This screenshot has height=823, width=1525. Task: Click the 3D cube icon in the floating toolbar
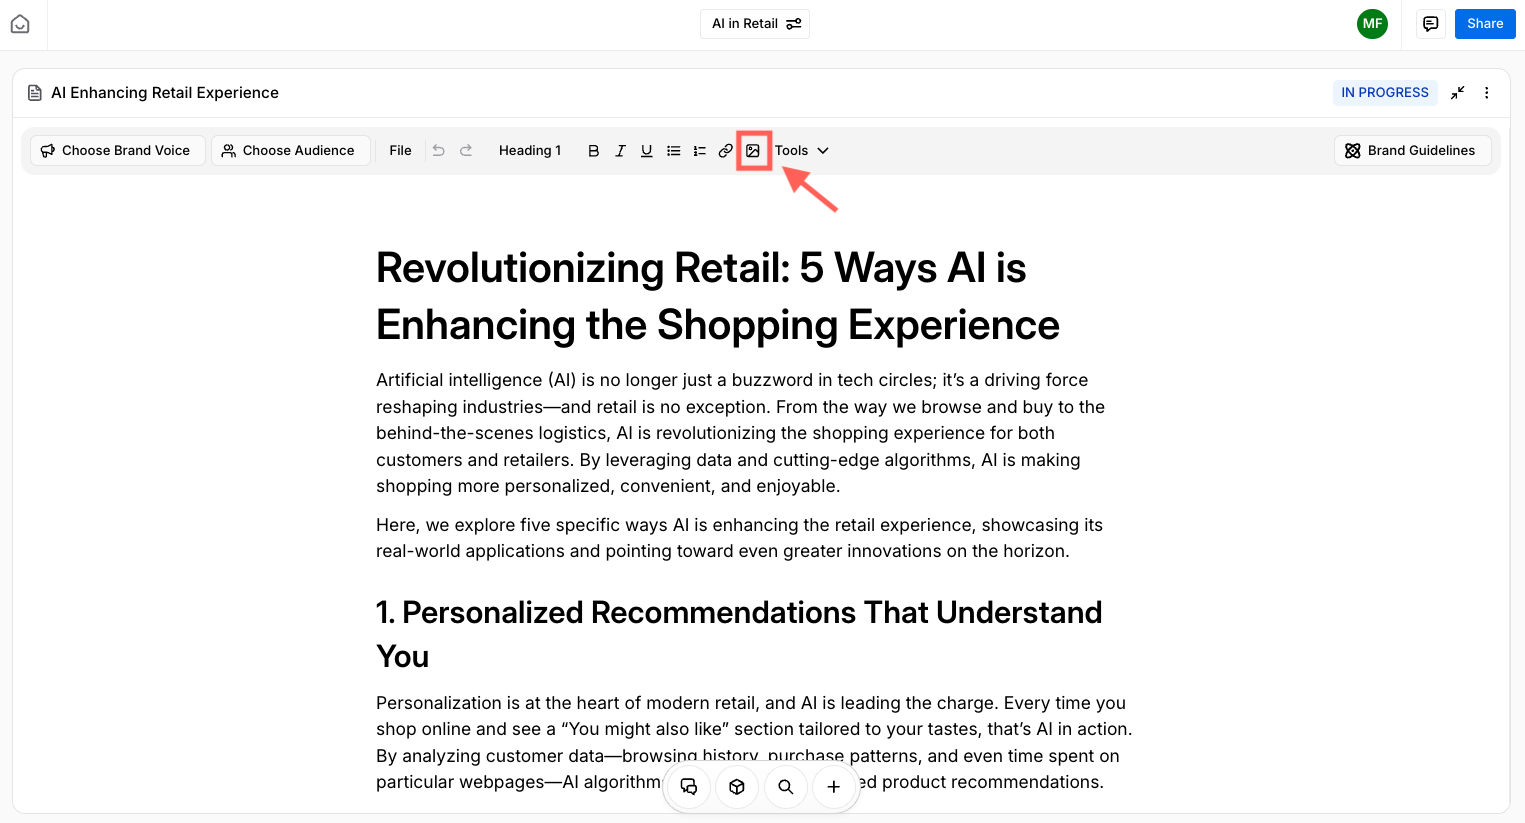pyautogui.click(x=737, y=787)
